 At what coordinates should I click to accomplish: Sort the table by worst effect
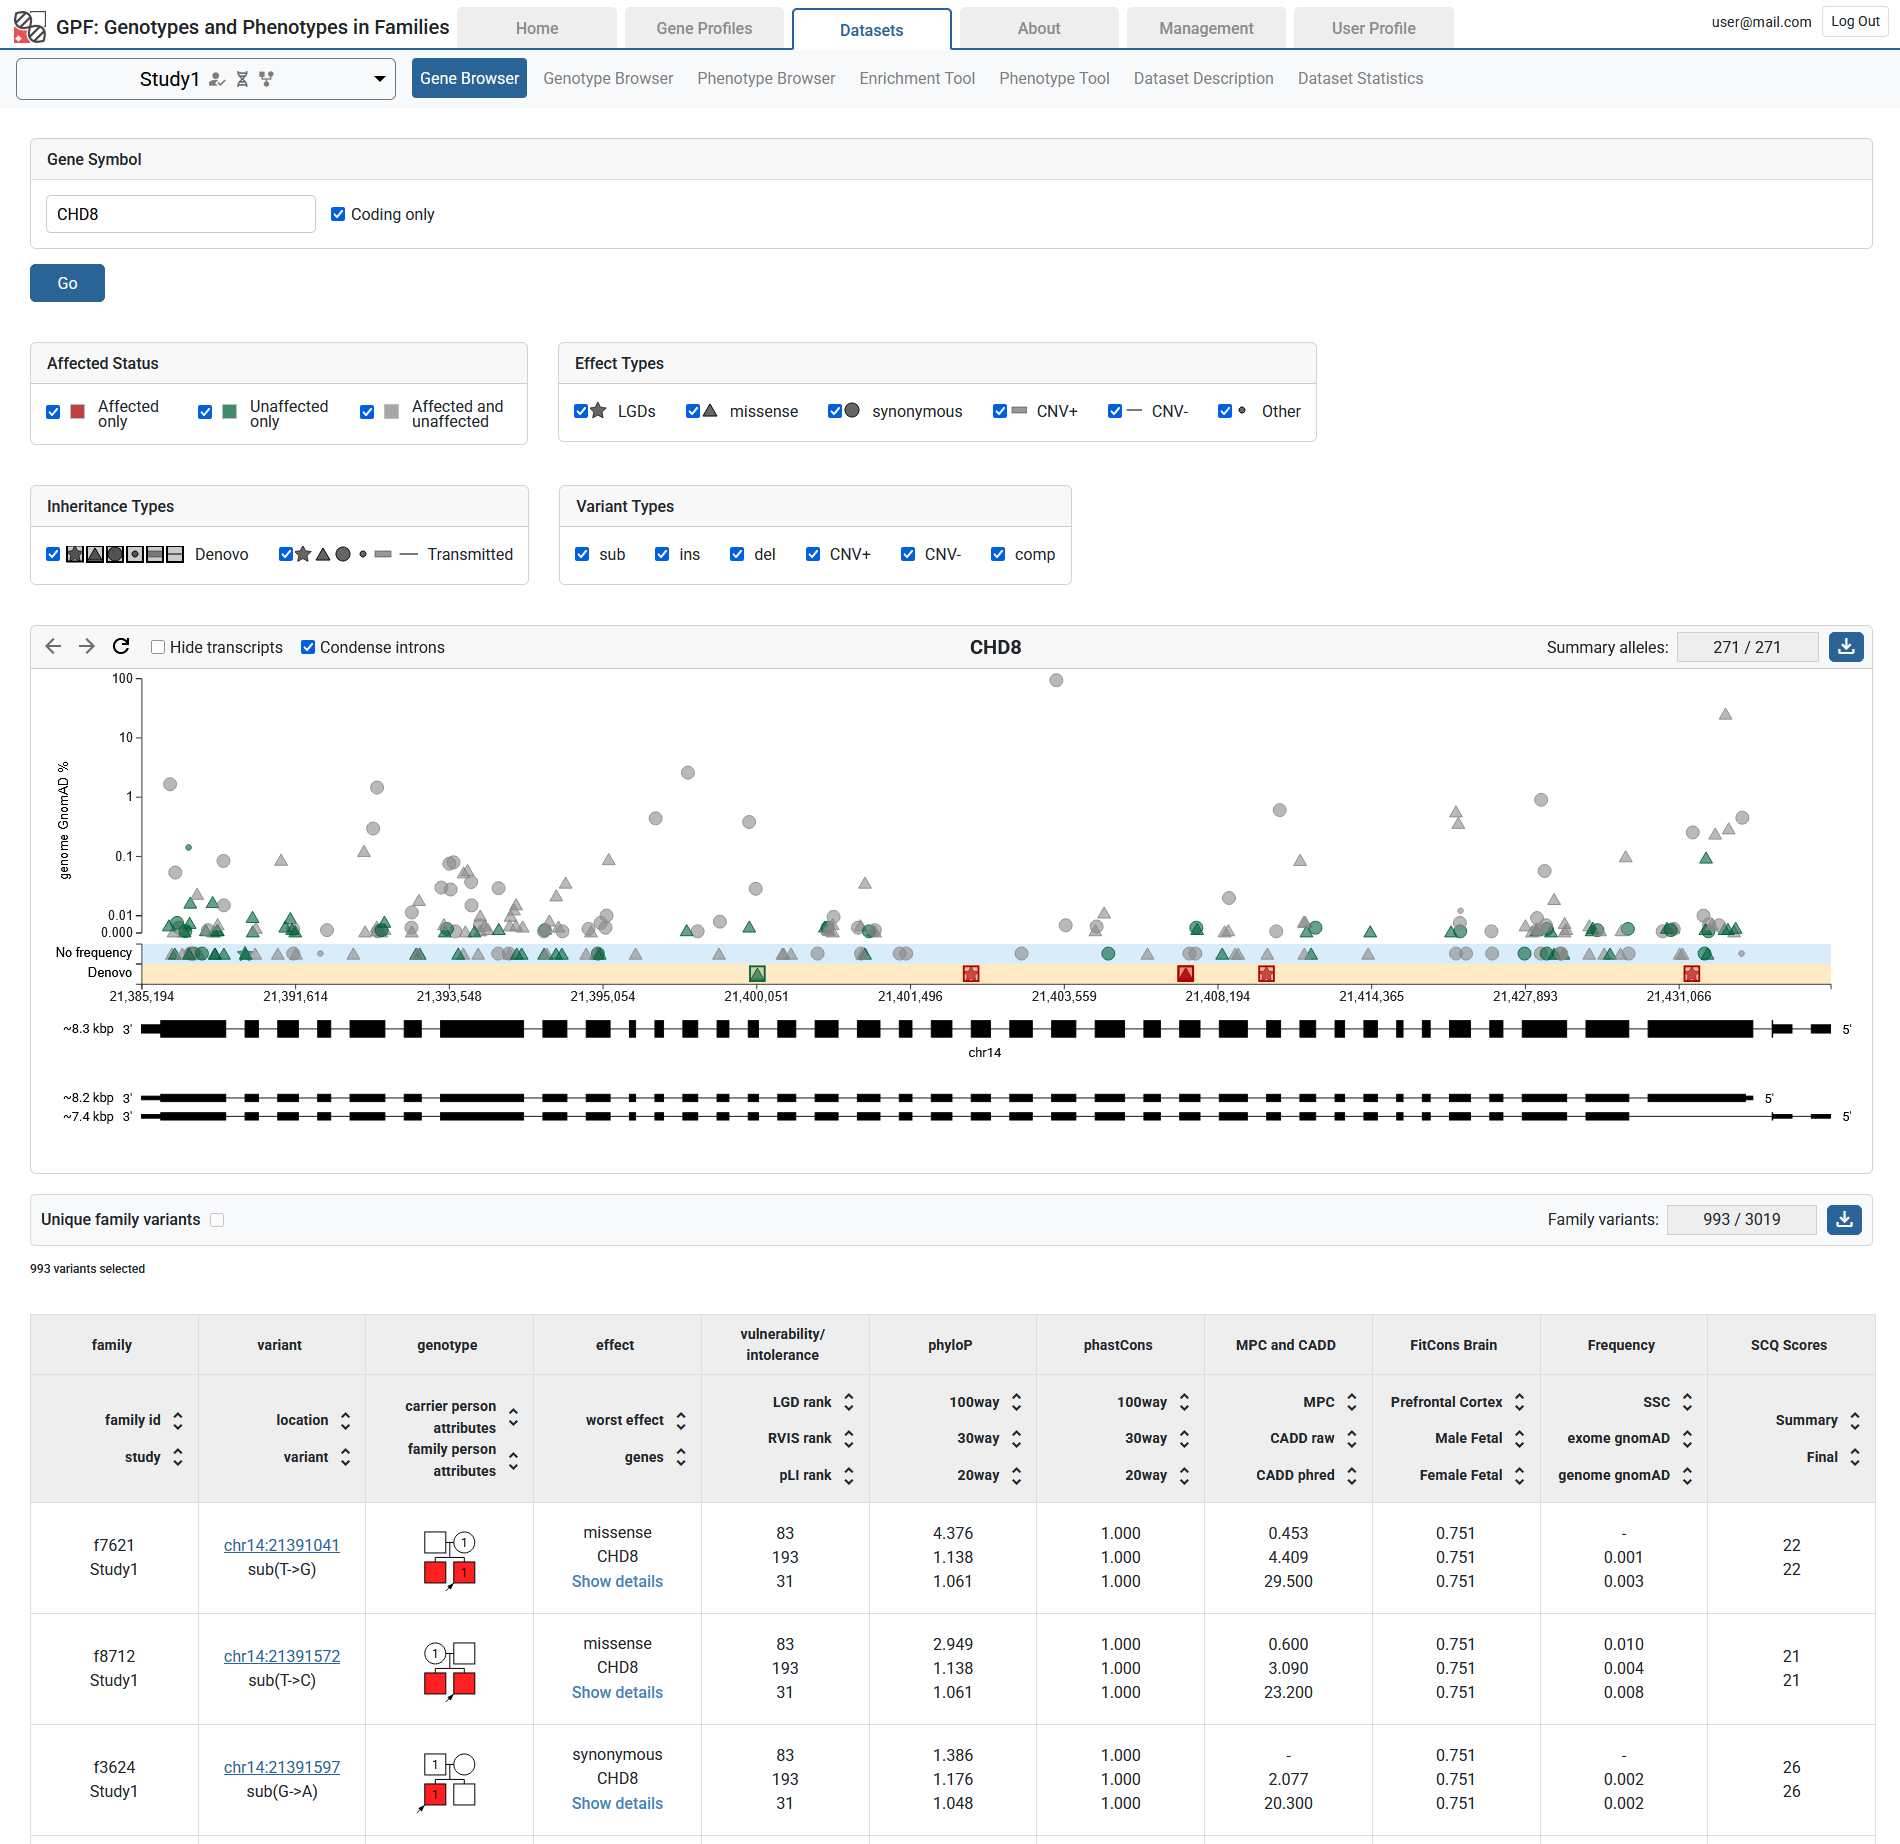681,1420
